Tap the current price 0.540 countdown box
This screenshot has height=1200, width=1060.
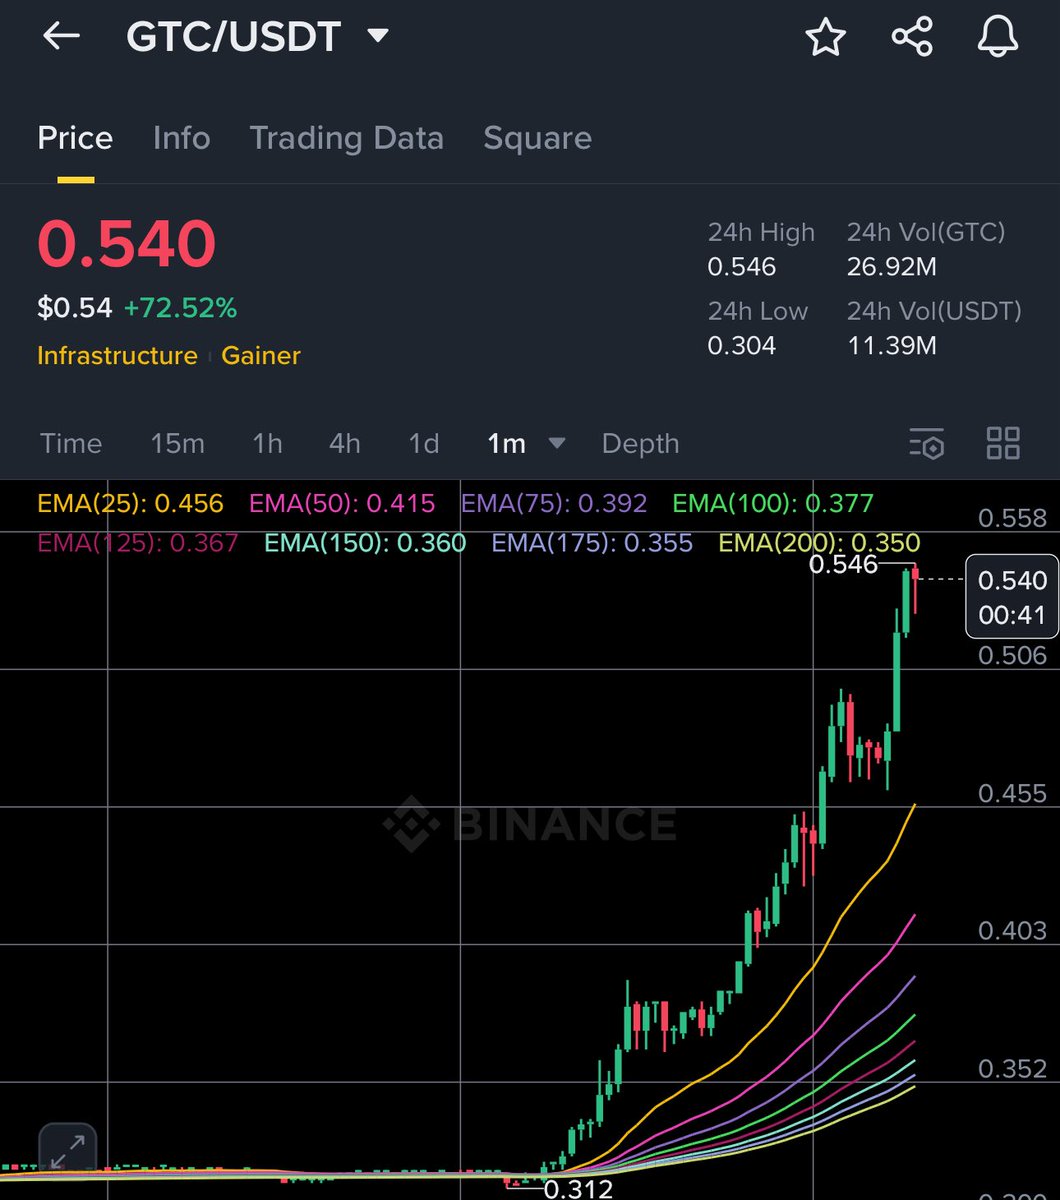tap(1011, 596)
